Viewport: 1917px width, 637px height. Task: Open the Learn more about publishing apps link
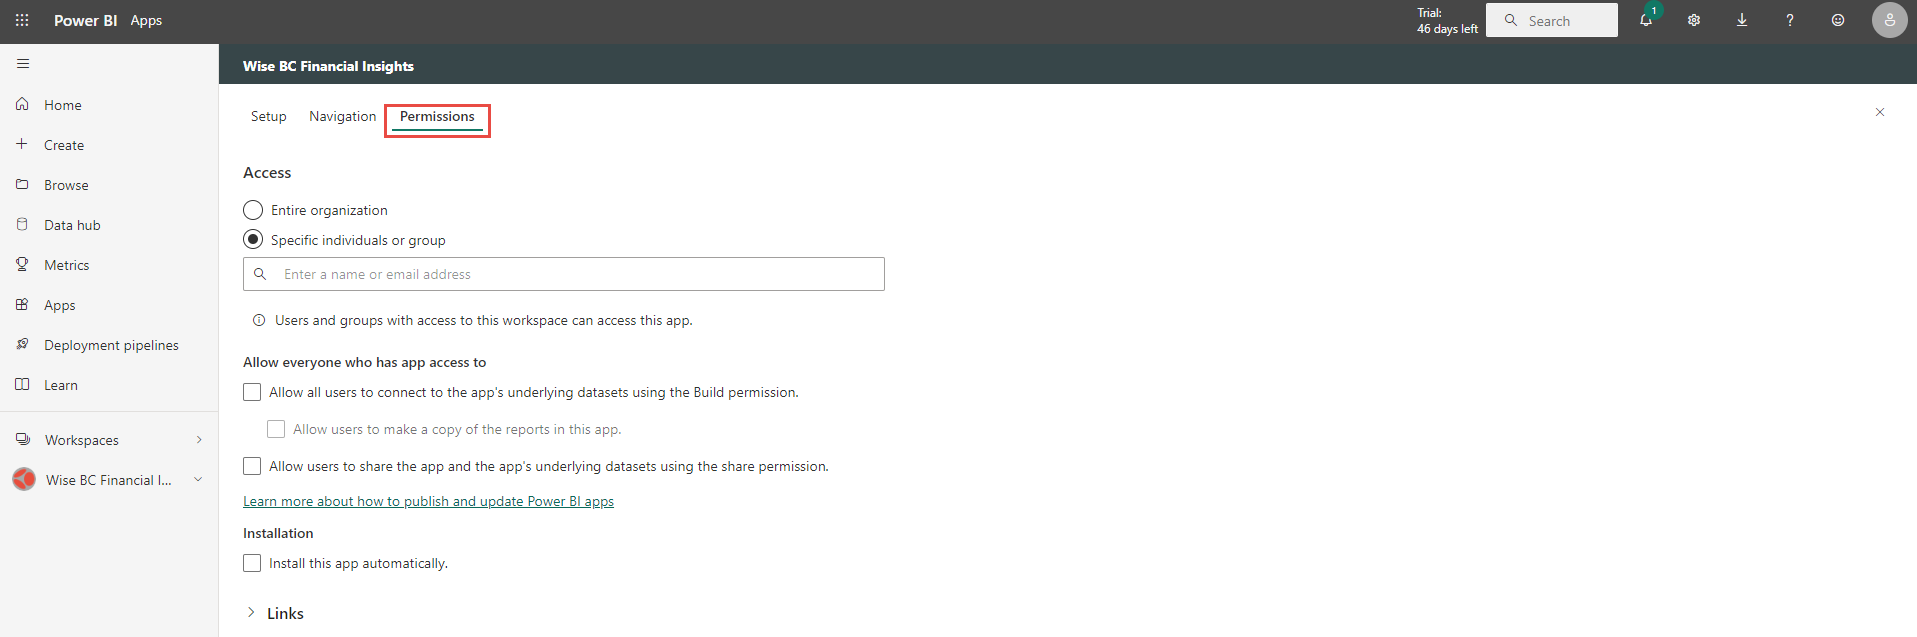428,501
